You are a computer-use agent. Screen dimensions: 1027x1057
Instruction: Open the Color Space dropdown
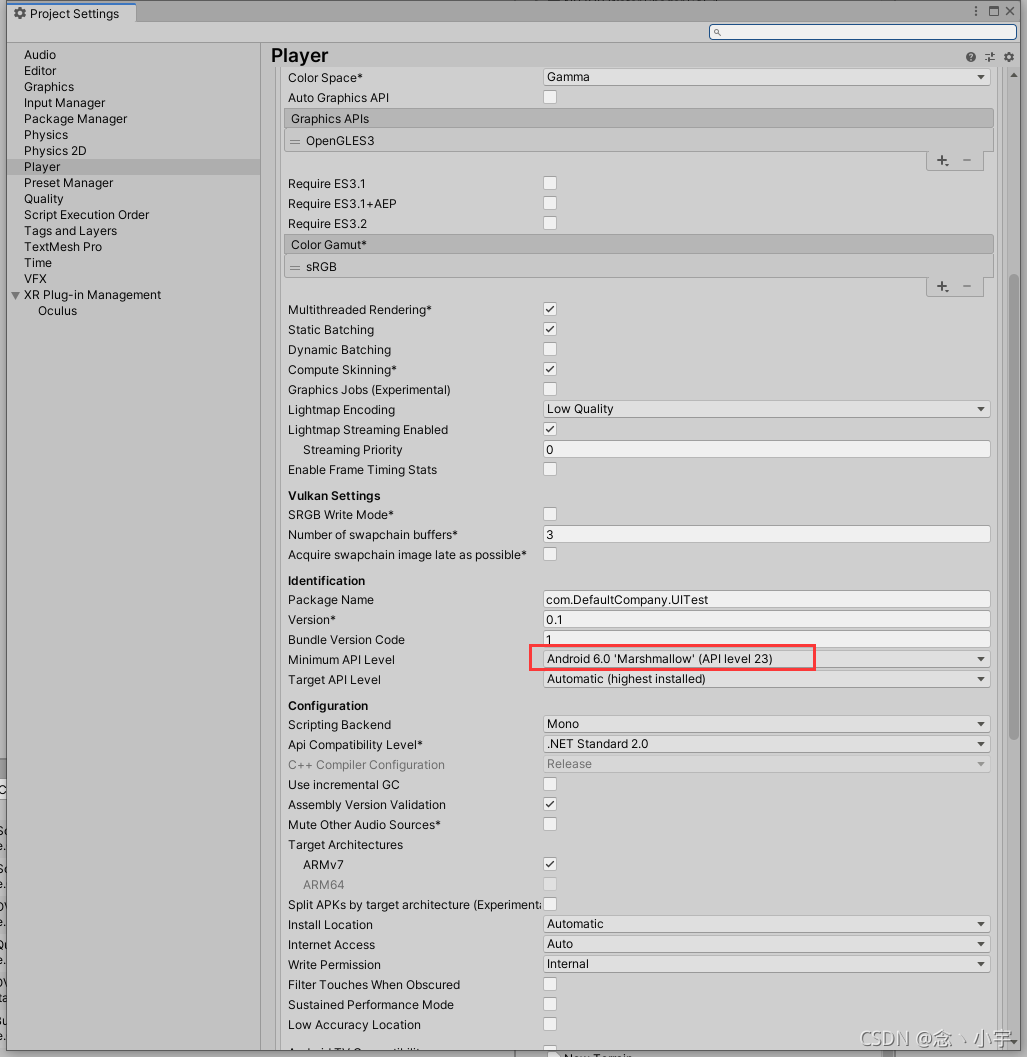click(x=767, y=77)
